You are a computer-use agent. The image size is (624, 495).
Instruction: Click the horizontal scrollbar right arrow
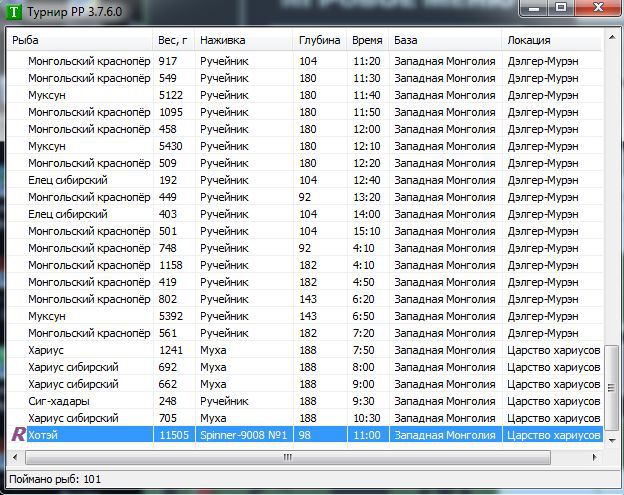click(x=595, y=457)
